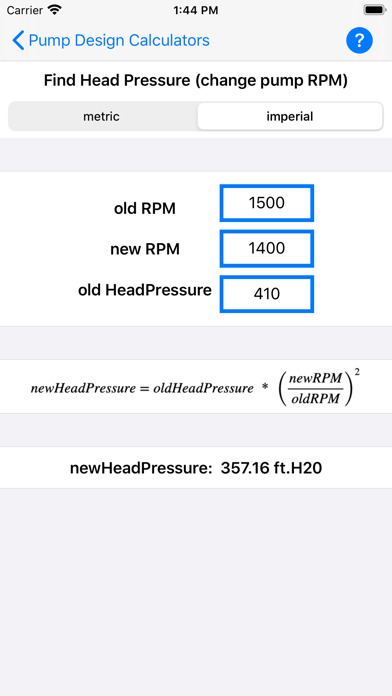Tap the newHeadPressure formula image
Image resolution: width=392 pixels, height=696 pixels.
tap(196, 387)
